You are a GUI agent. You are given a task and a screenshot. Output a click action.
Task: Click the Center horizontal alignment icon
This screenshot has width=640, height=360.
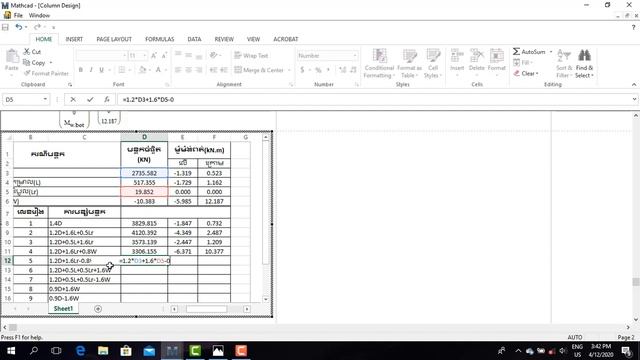click(189, 70)
